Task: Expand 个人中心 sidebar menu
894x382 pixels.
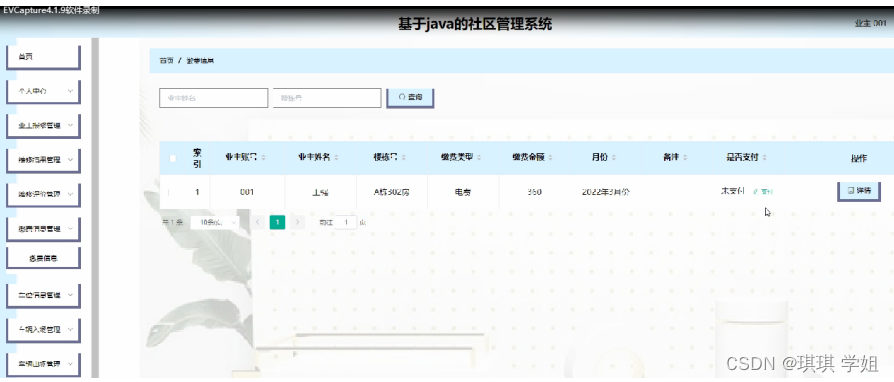Action: [x=43, y=91]
